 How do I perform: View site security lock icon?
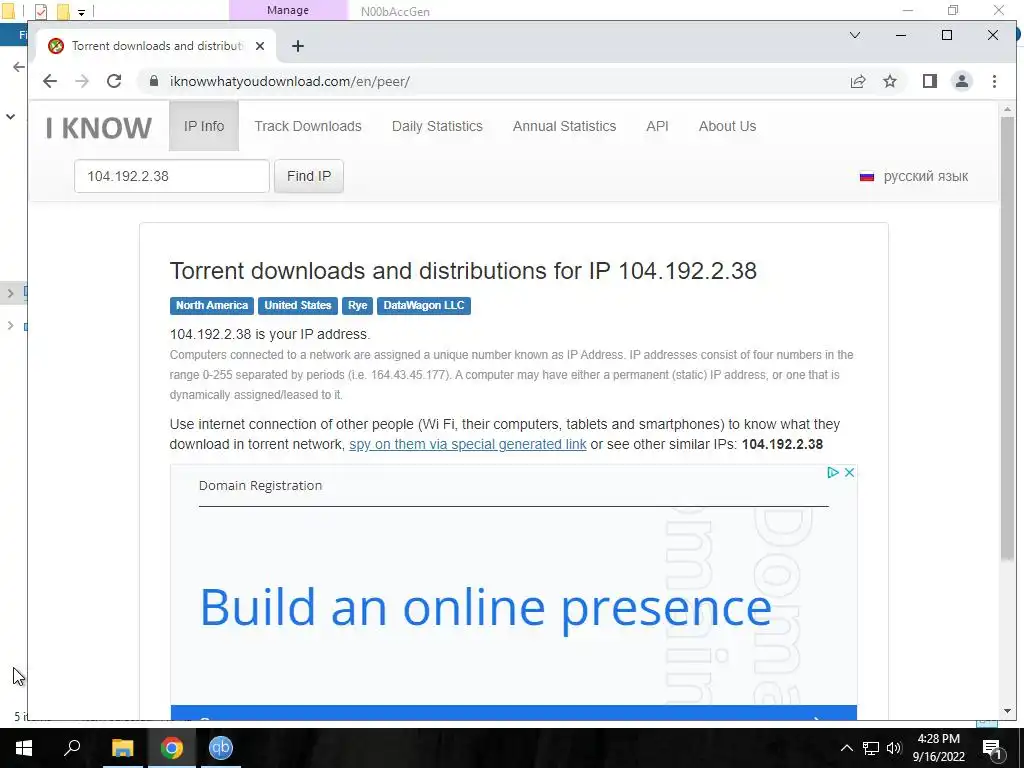pos(154,81)
